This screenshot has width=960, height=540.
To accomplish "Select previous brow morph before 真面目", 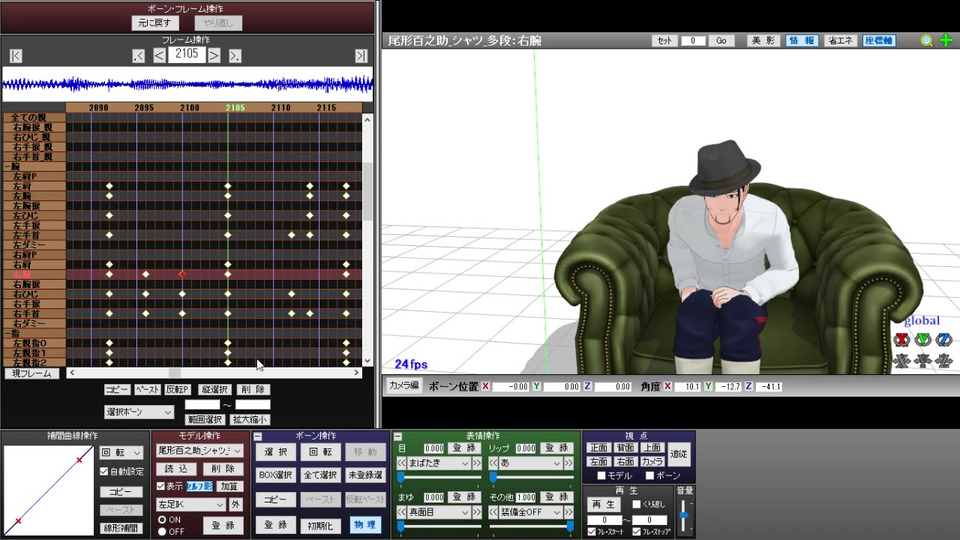I will pyautogui.click(x=402, y=512).
